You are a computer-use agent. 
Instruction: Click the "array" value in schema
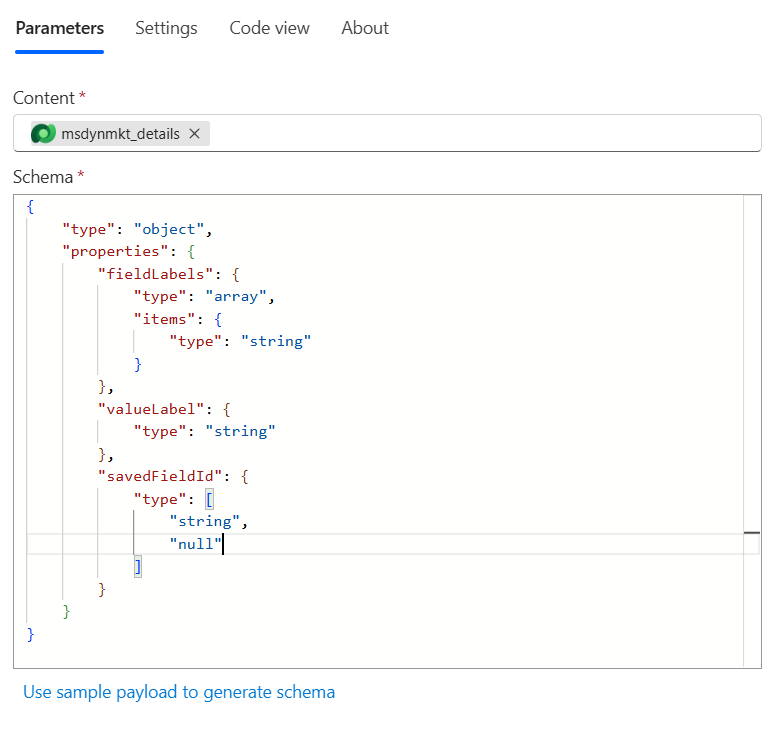point(238,296)
